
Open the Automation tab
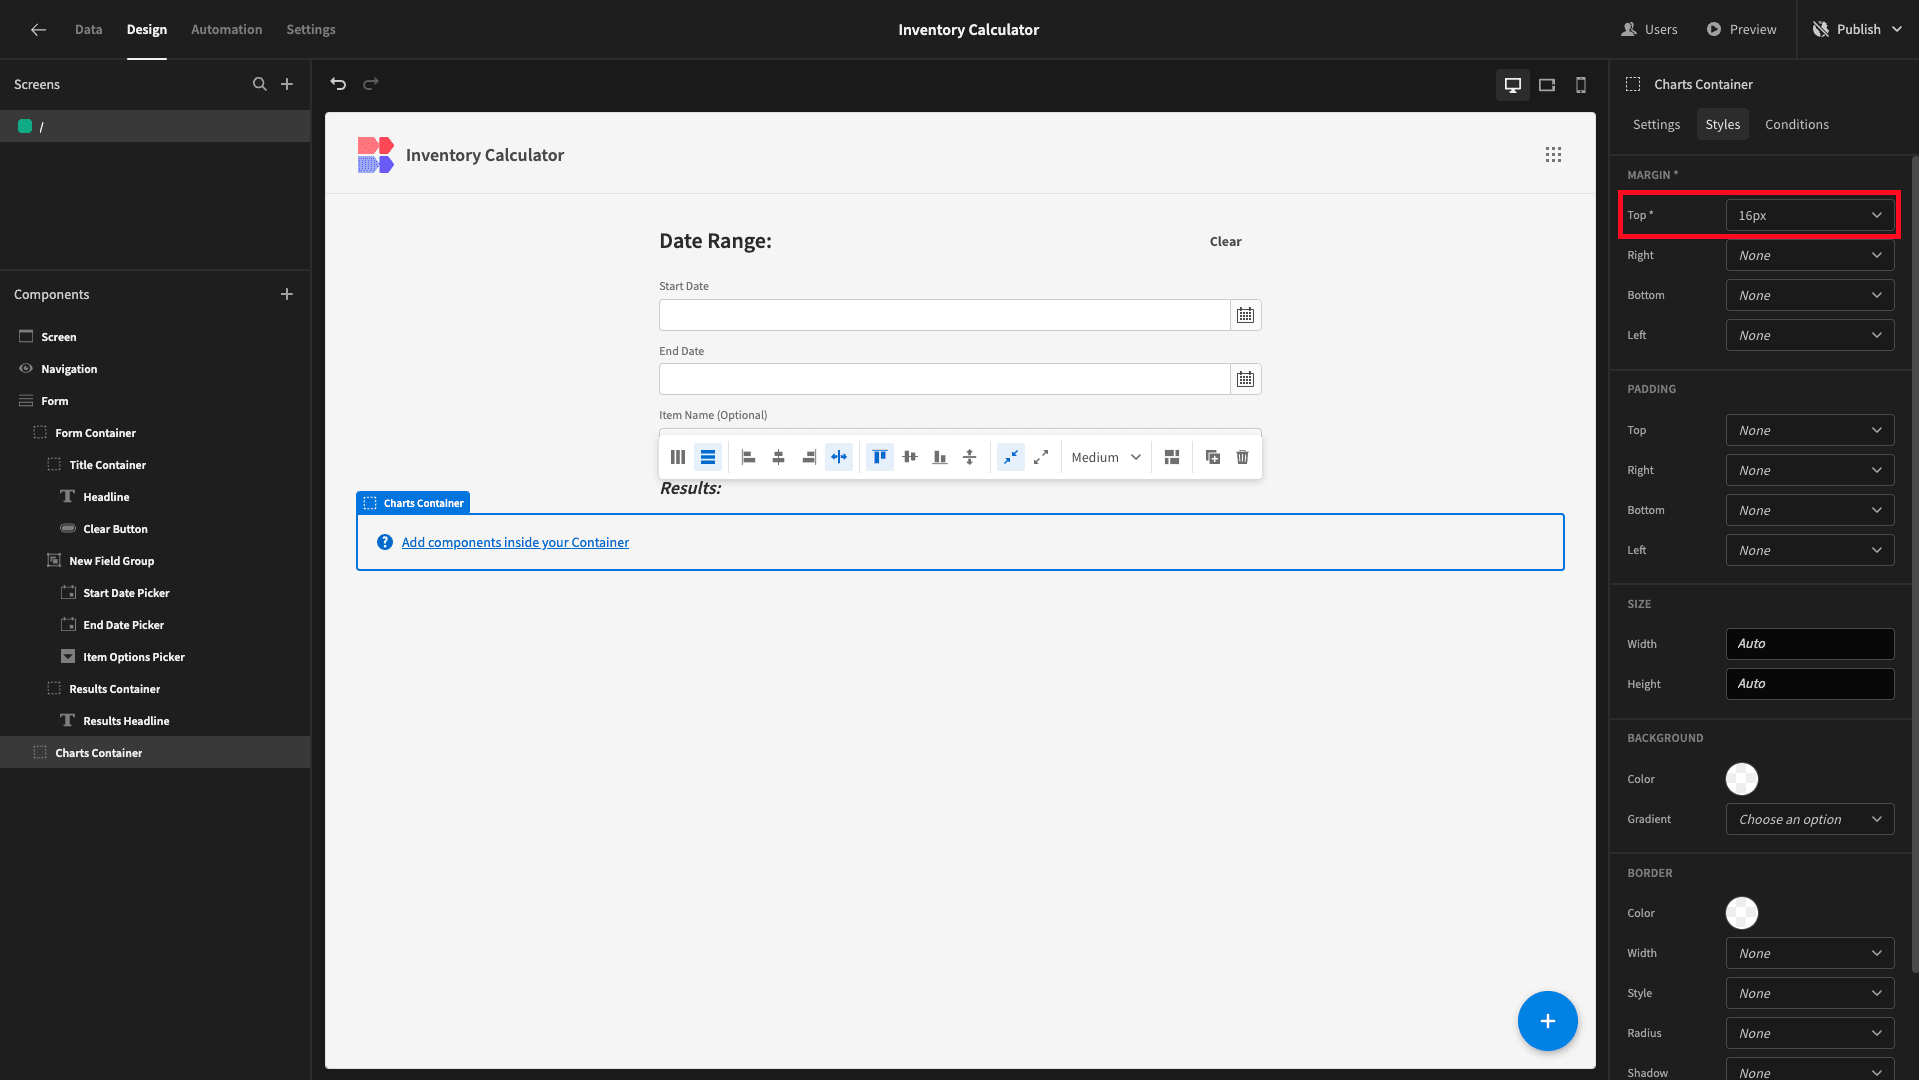[x=227, y=29]
